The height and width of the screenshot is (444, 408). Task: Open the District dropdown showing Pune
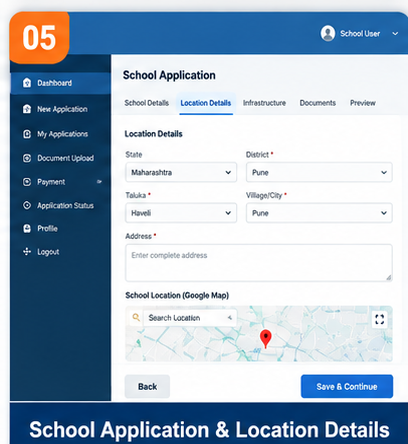point(319,172)
